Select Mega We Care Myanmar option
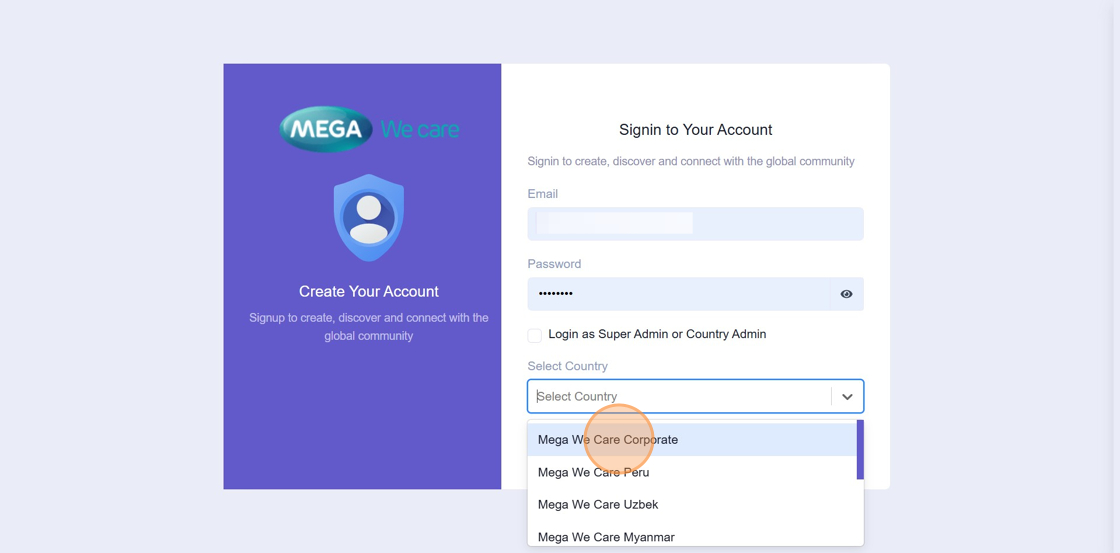1120x553 pixels. pyautogui.click(x=606, y=537)
